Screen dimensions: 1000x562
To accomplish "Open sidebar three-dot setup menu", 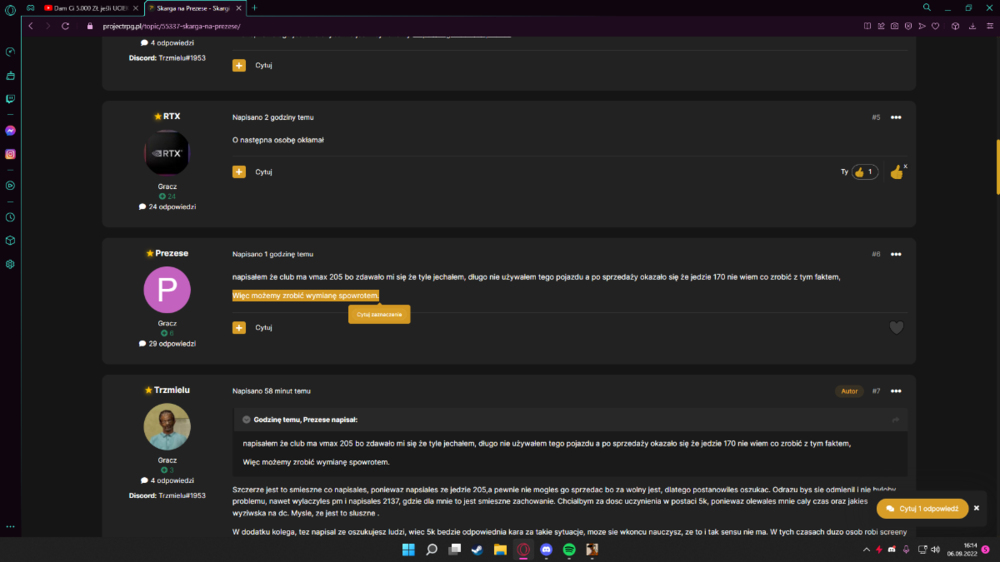I will pyautogui.click(x=10, y=527).
